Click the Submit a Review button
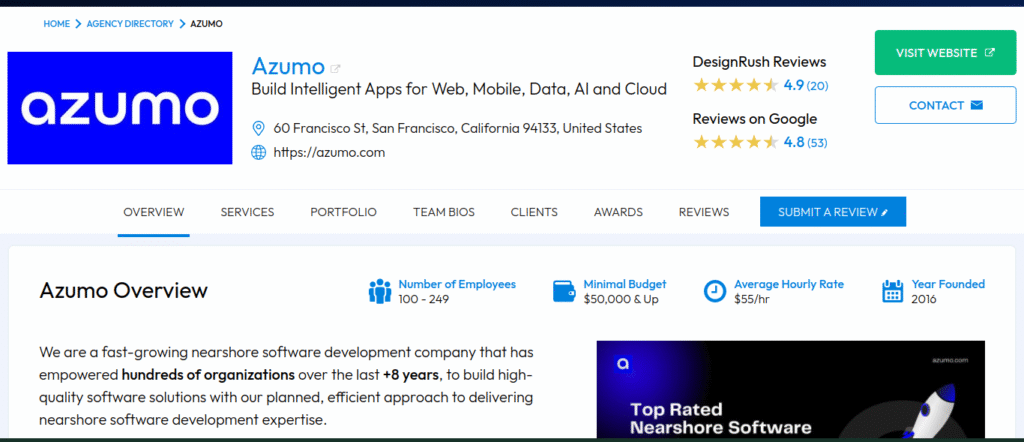Screen dimensions: 1024x442 tap(833, 212)
